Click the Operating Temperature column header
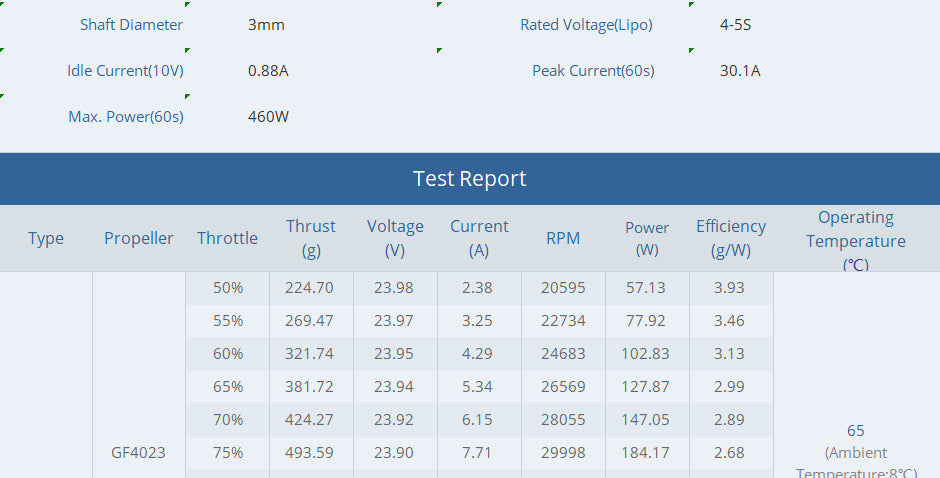The height and width of the screenshot is (478, 940). click(x=856, y=240)
